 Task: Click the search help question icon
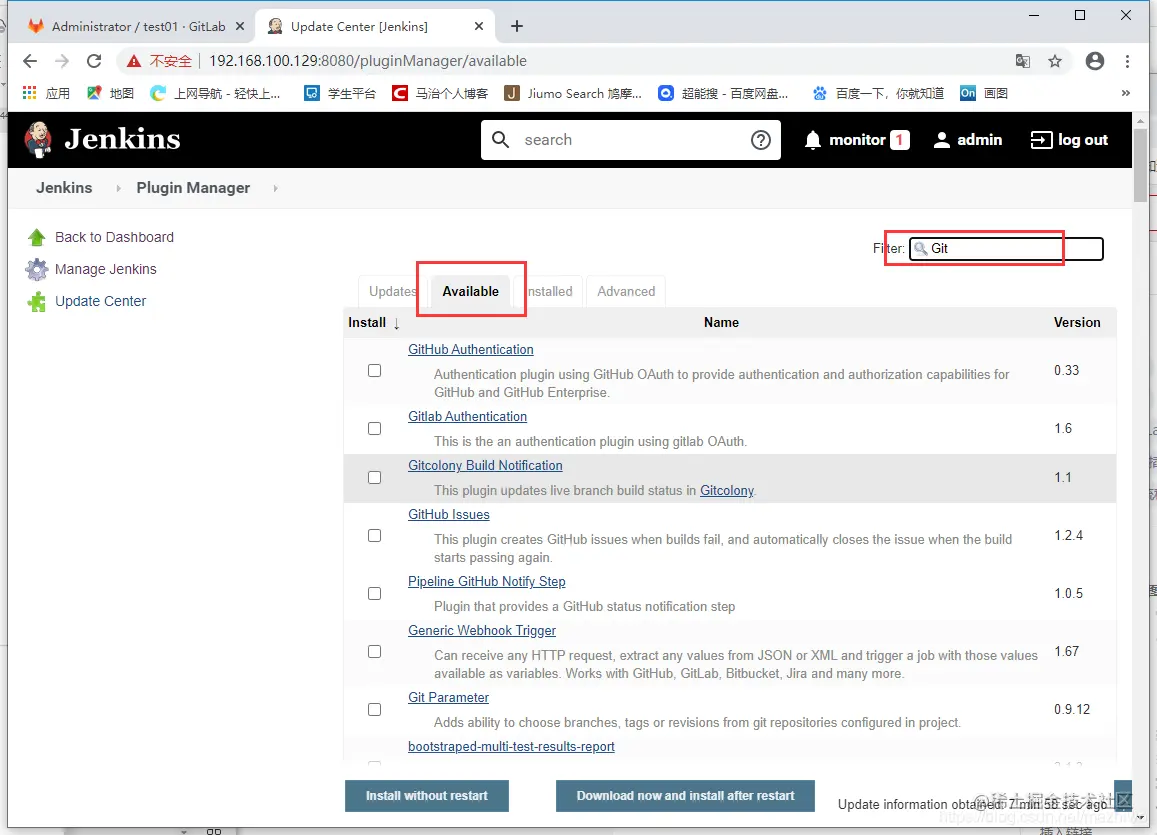pyautogui.click(x=761, y=140)
